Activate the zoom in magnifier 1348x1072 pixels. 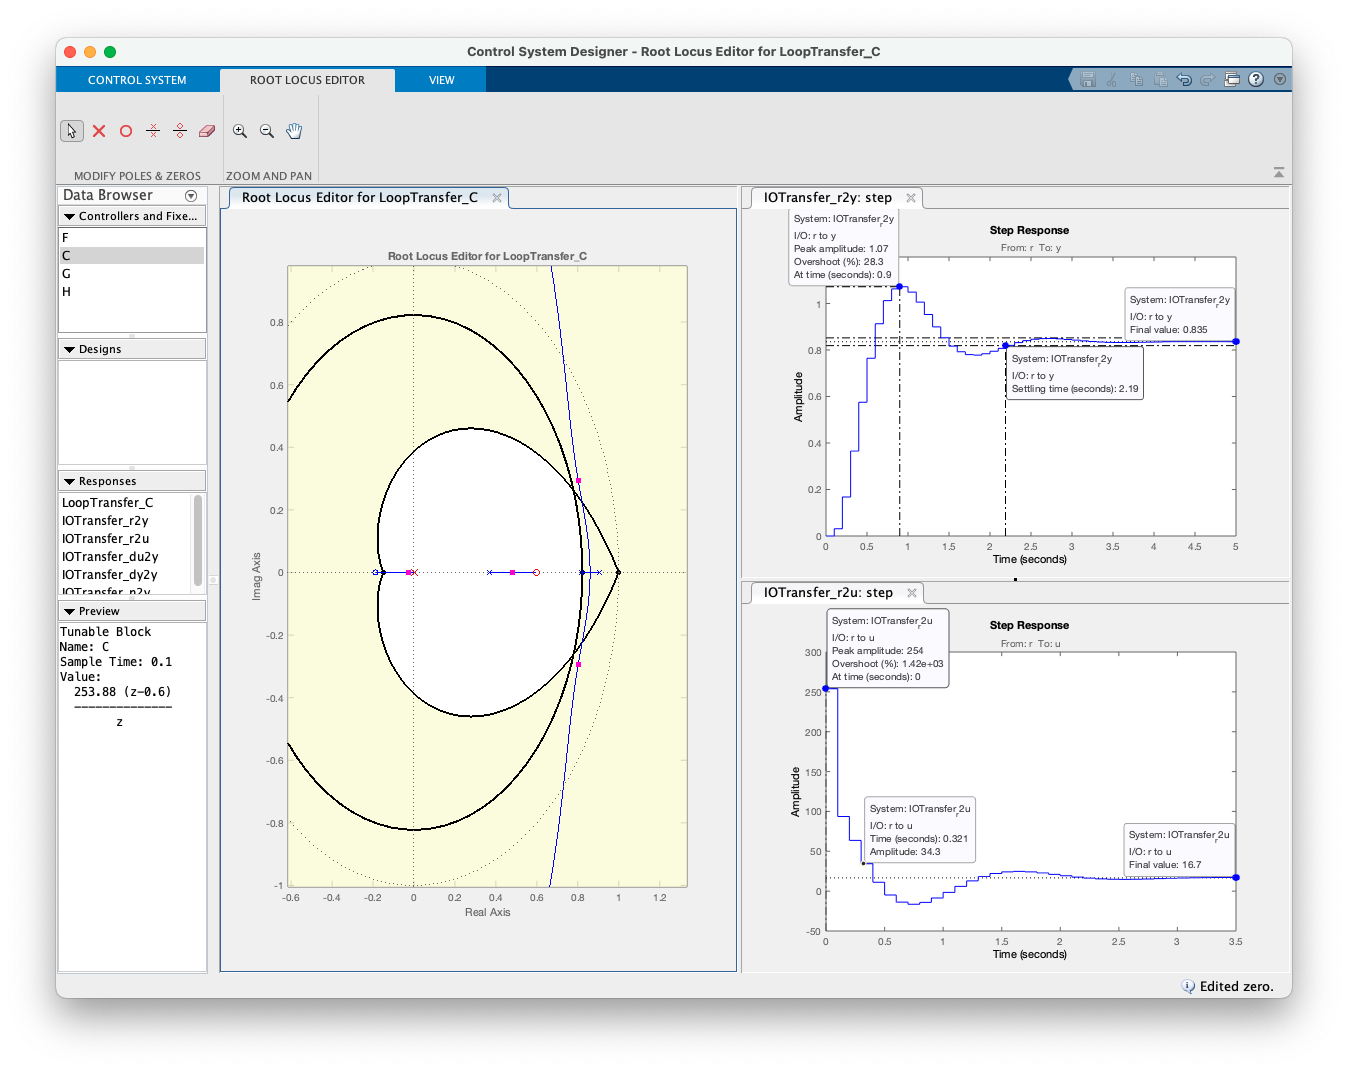240,131
